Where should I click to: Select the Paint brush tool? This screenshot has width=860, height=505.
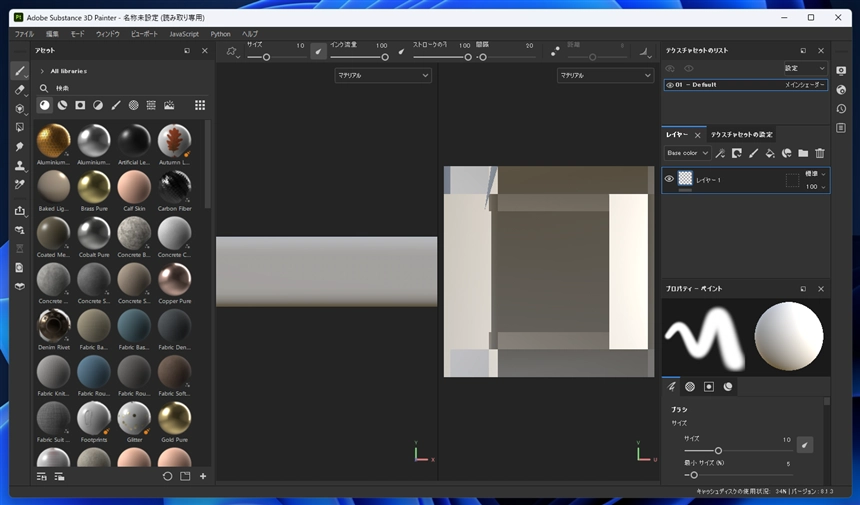(19, 71)
